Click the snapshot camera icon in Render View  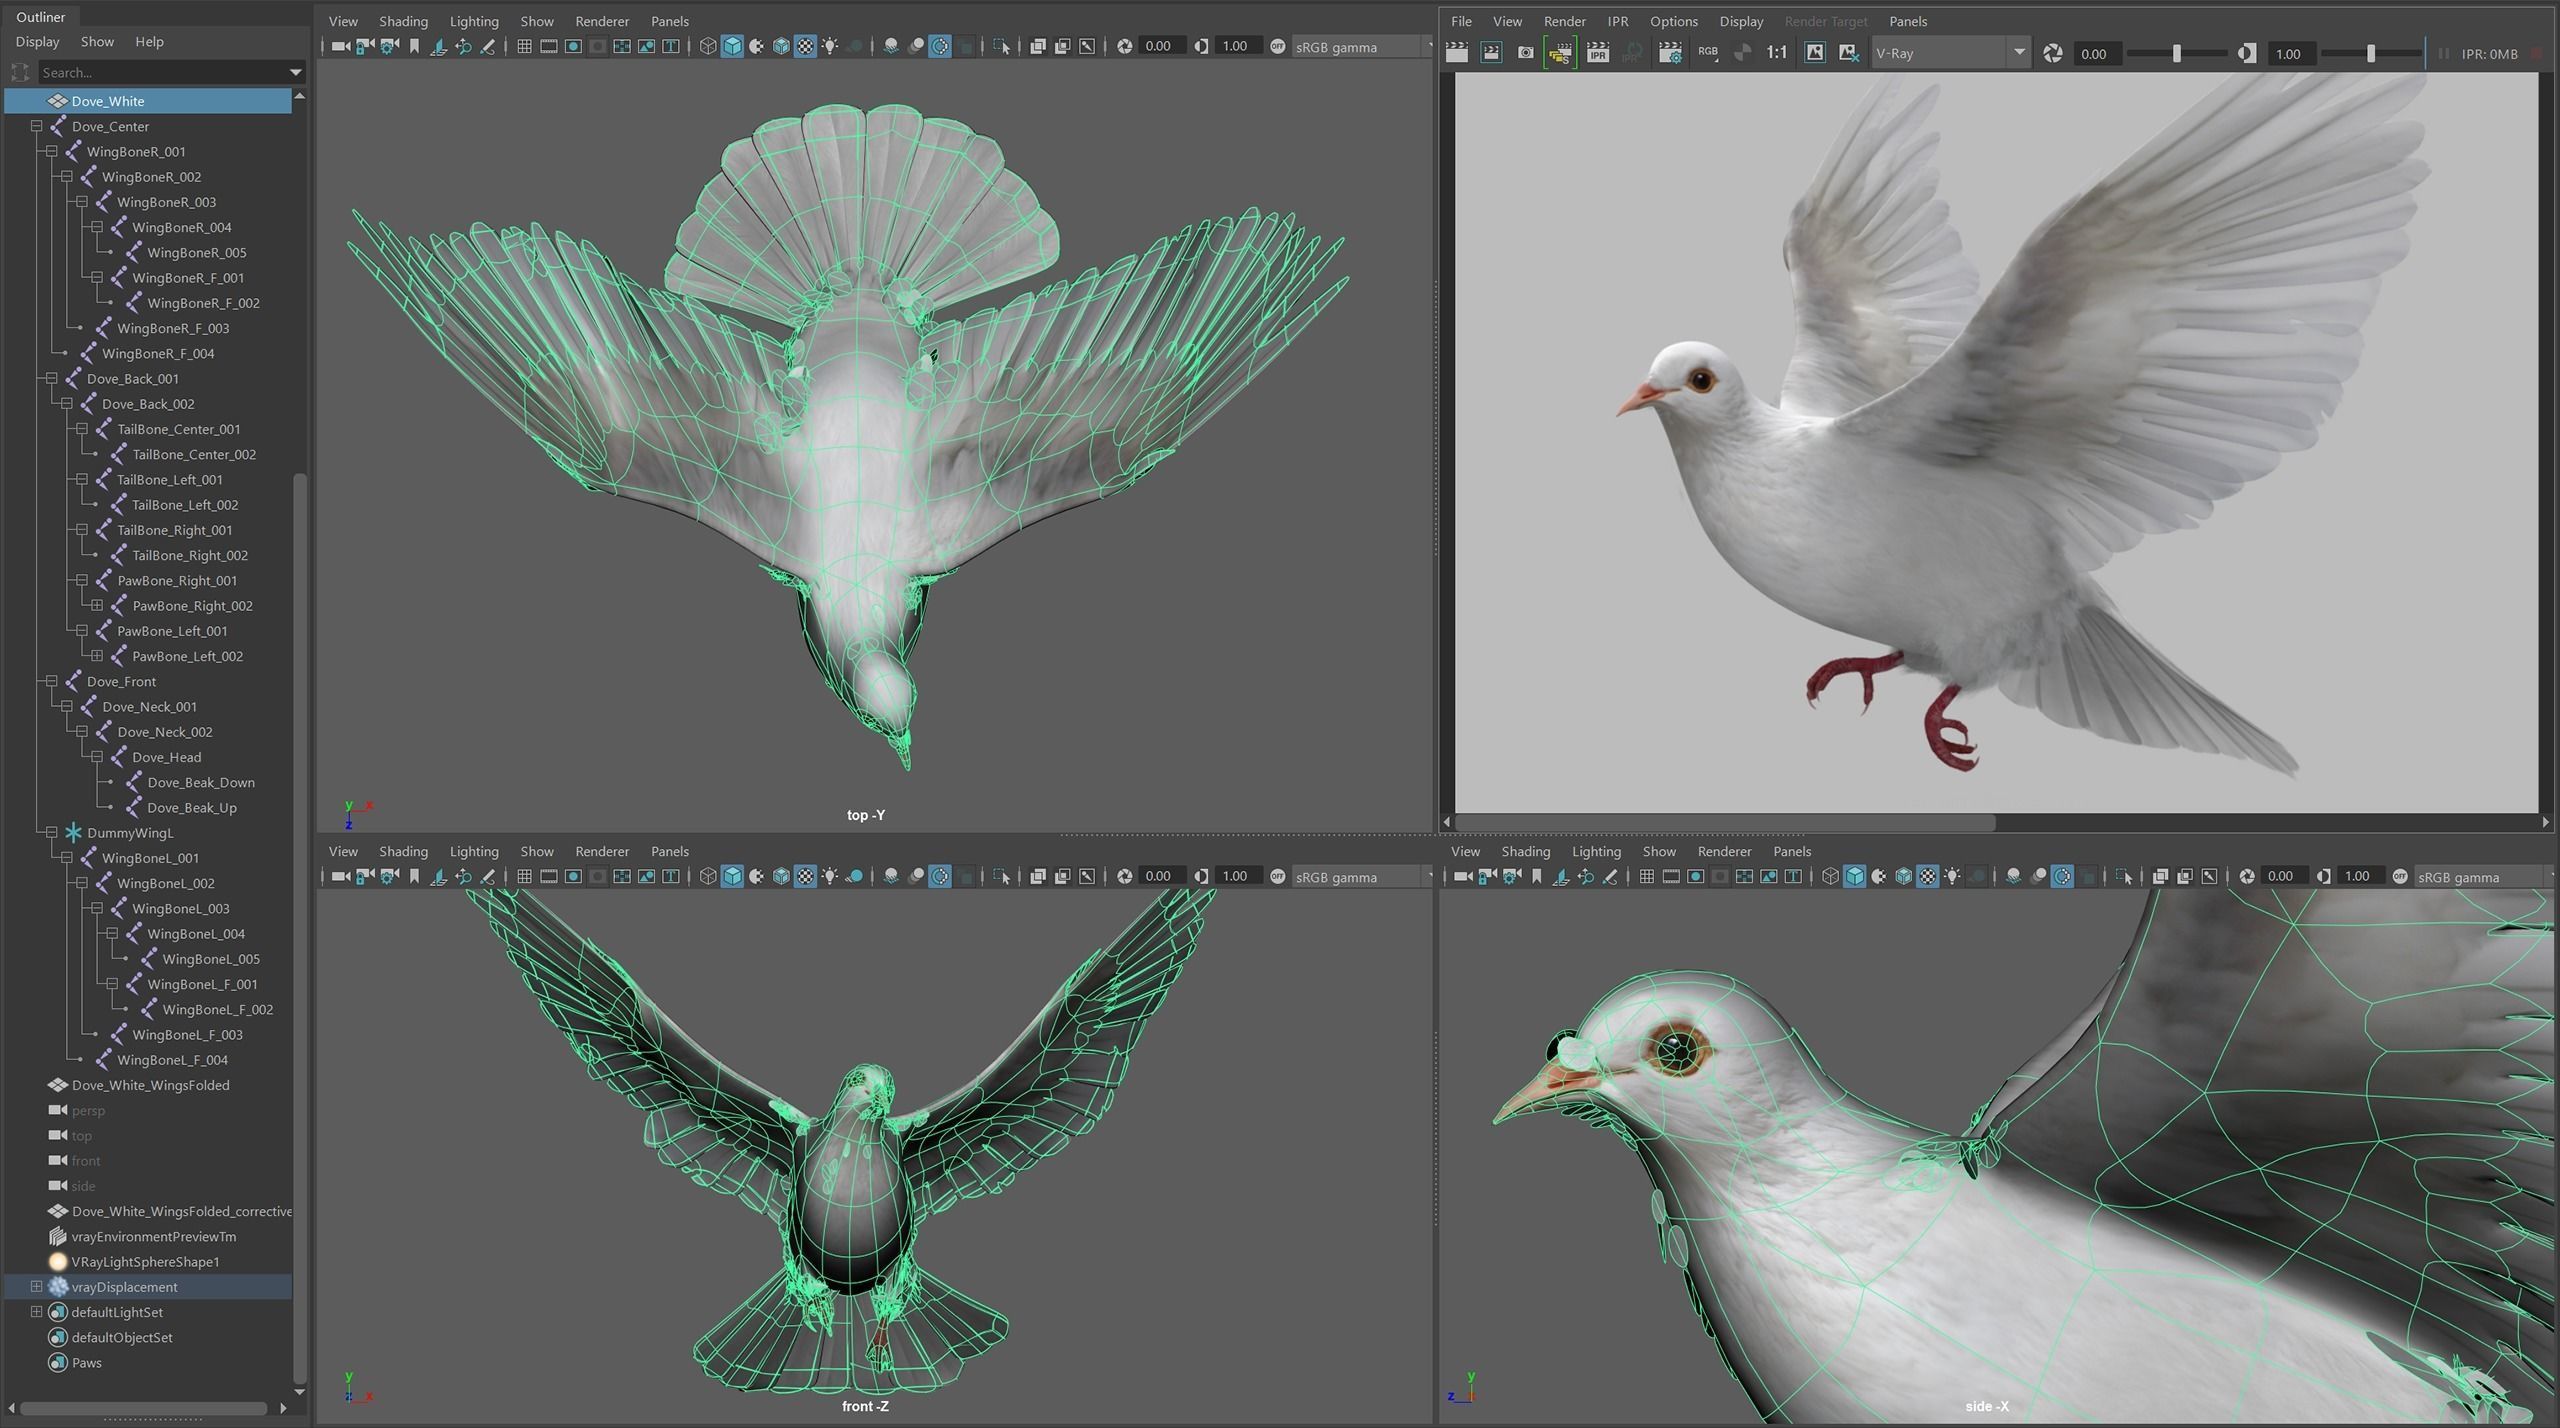(1525, 53)
